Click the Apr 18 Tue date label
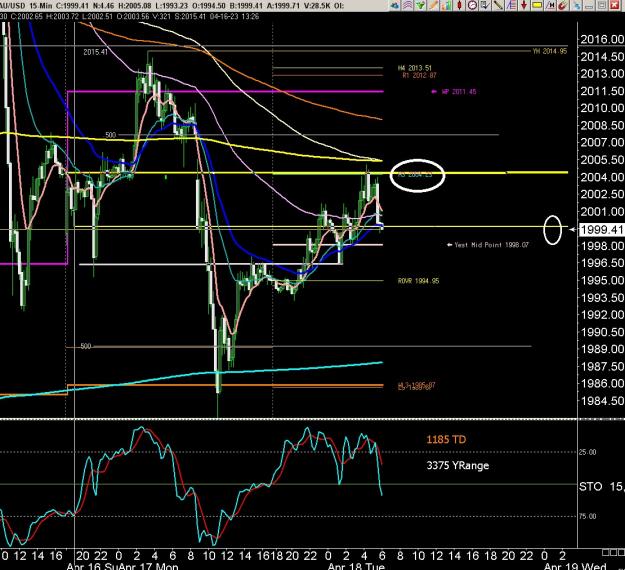This screenshot has height=570, width=625. click(356, 566)
